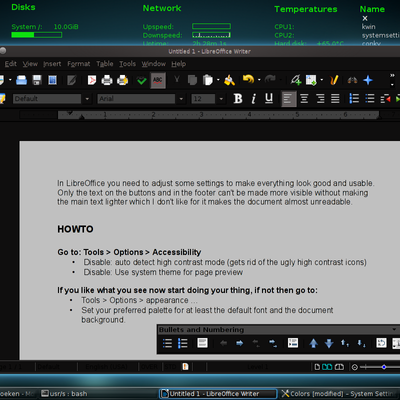Image resolution: width=400 pixels, height=400 pixels.
Task: Expand hidden toolbar buttons chevron
Action: coord(392,76)
